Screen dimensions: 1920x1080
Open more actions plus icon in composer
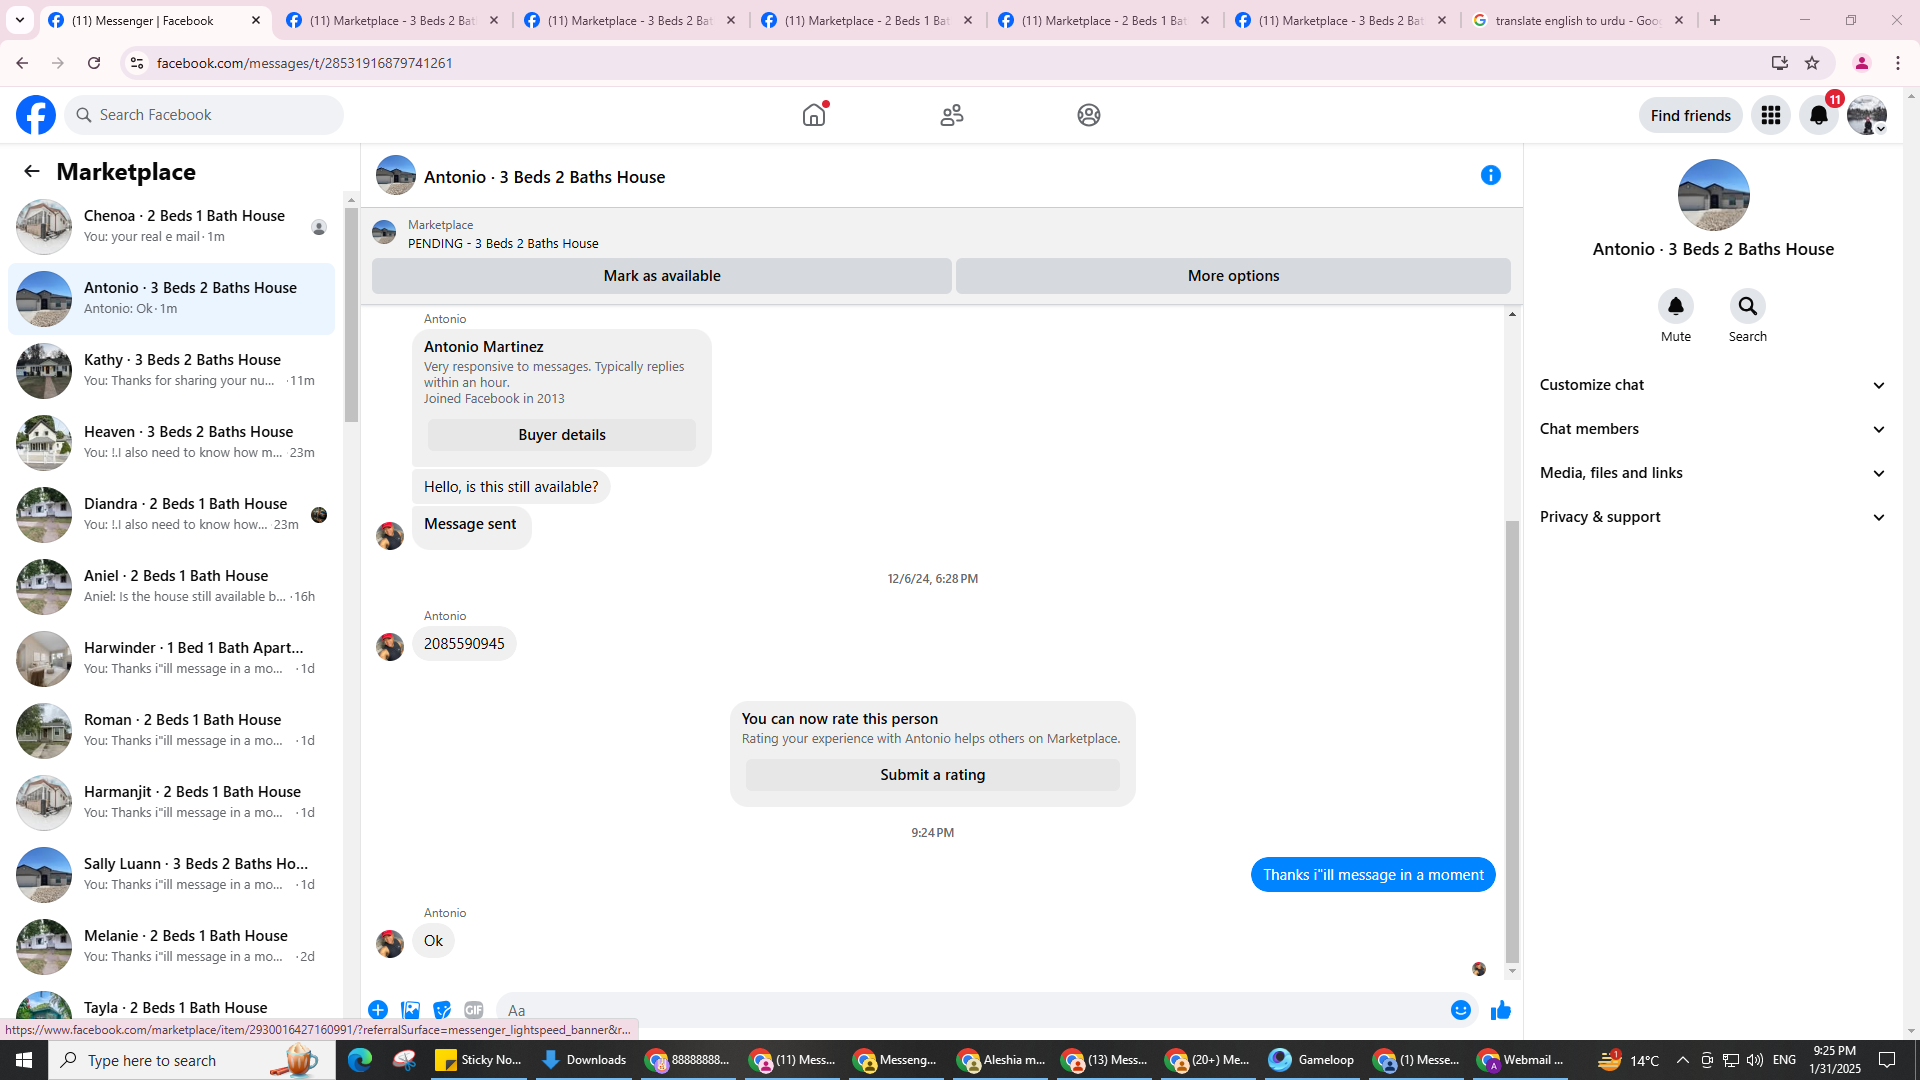coord(378,1010)
